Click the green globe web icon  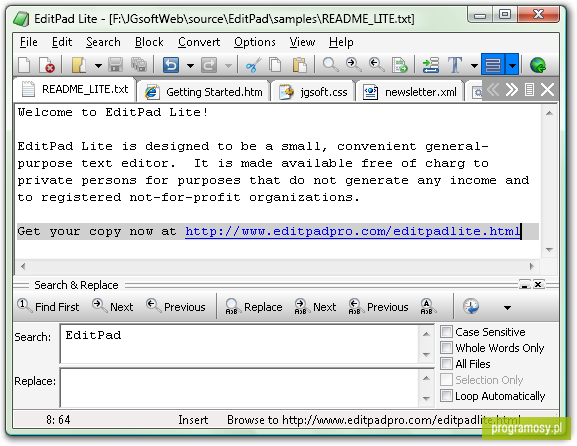[538, 66]
